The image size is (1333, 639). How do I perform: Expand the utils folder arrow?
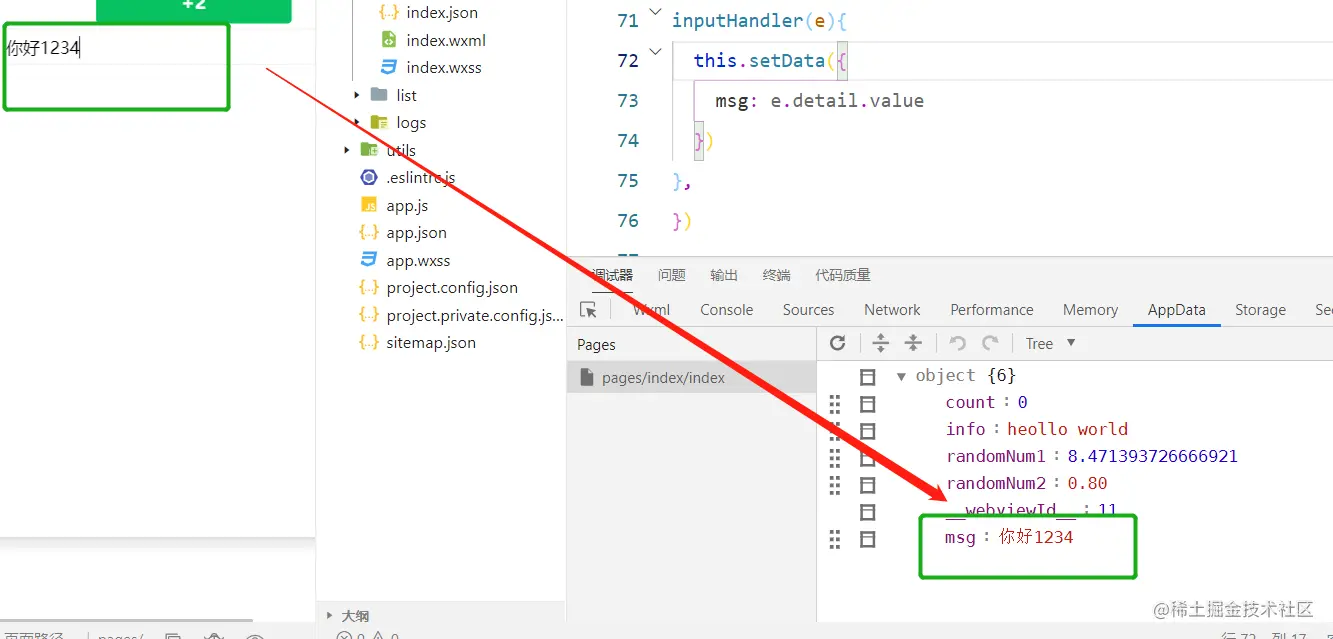point(347,150)
